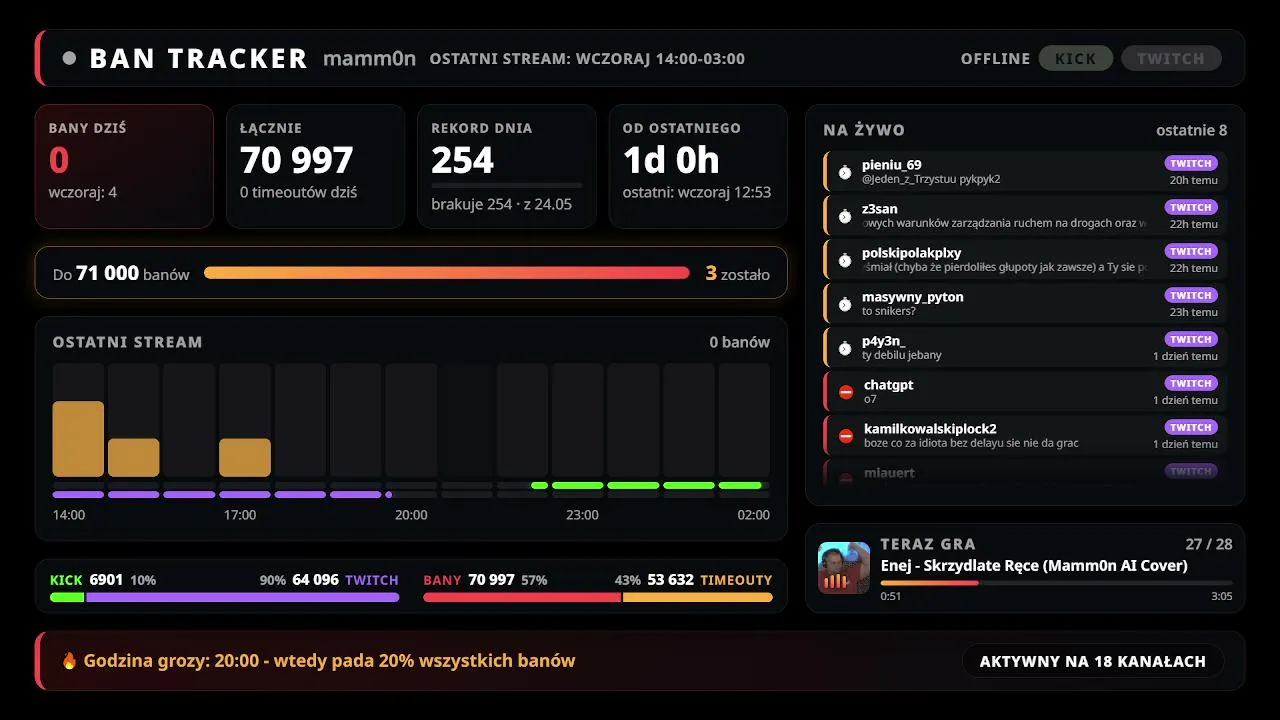Image resolution: width=1280 pixels, height=720 pixels.
Task: Select the OD OSTATNIEGO card
Action: point(698,167)
